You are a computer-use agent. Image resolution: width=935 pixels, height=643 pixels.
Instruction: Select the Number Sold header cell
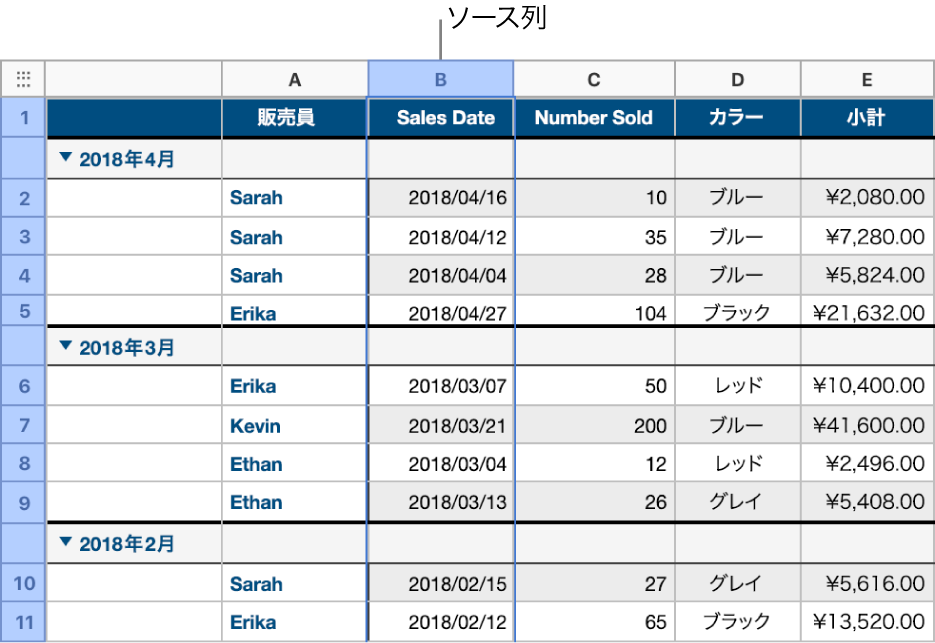594,117
